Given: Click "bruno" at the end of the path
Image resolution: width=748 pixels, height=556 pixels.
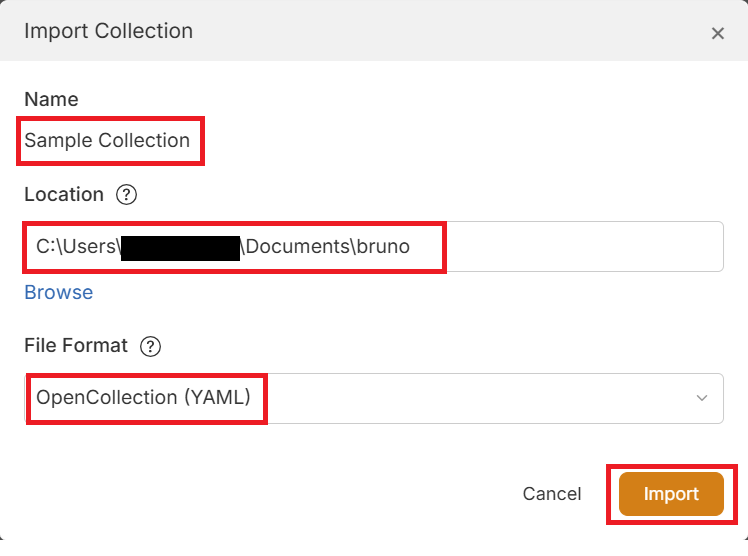Looking at the screenshot, I should [382, 246].
